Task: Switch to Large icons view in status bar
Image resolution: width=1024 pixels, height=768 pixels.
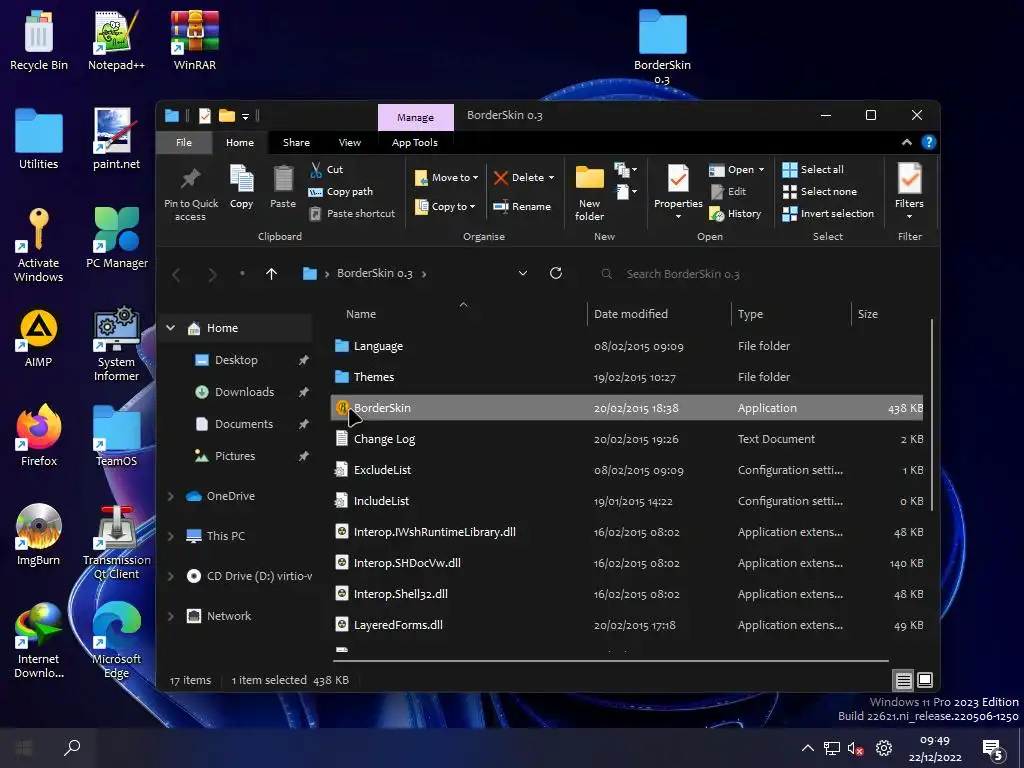Action: 925,680
